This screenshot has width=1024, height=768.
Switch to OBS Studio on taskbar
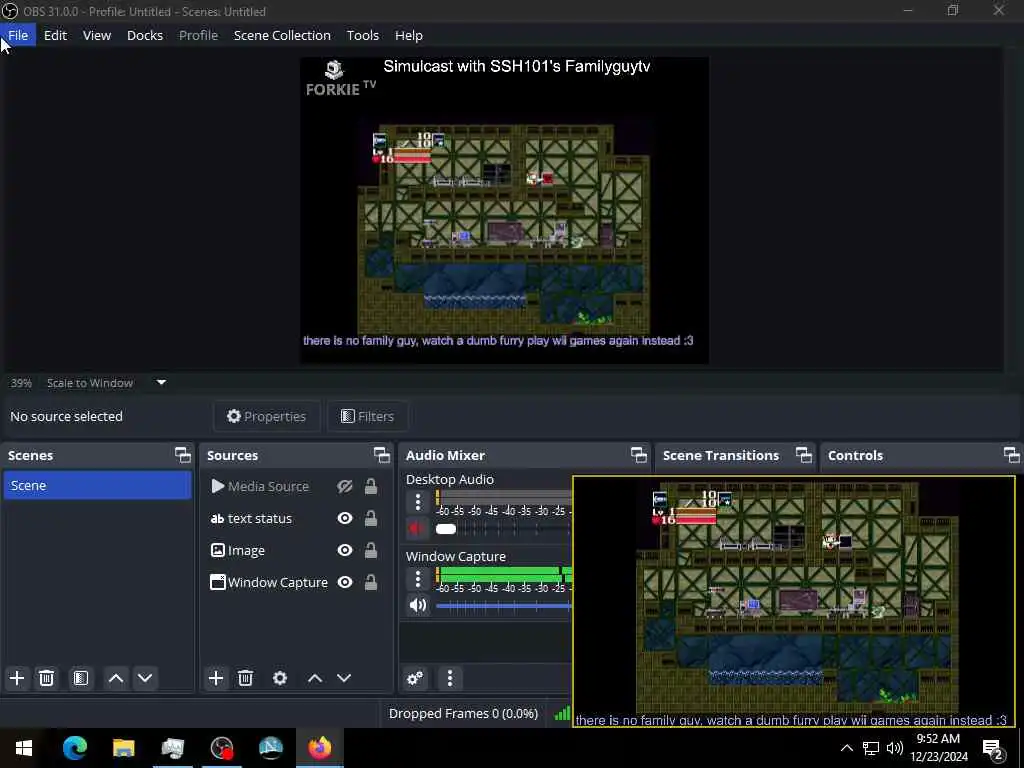221,748
